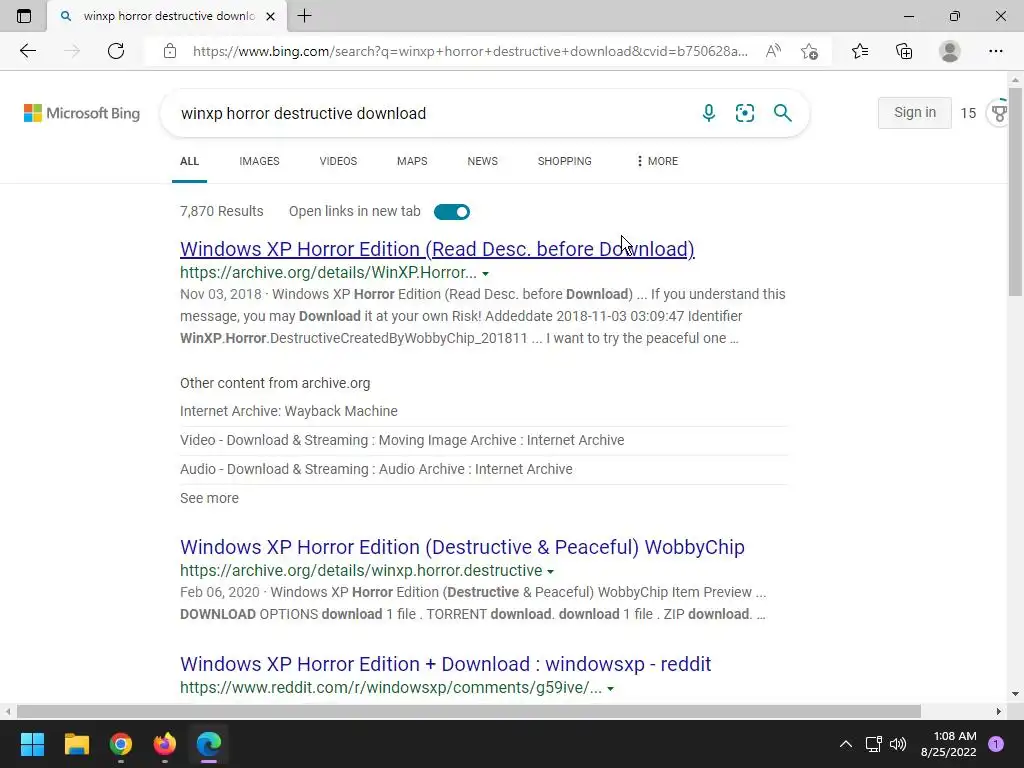The height and width of the screenshot is (768, 1024).
Task: View site information lock icon
Action: (170, 51)
